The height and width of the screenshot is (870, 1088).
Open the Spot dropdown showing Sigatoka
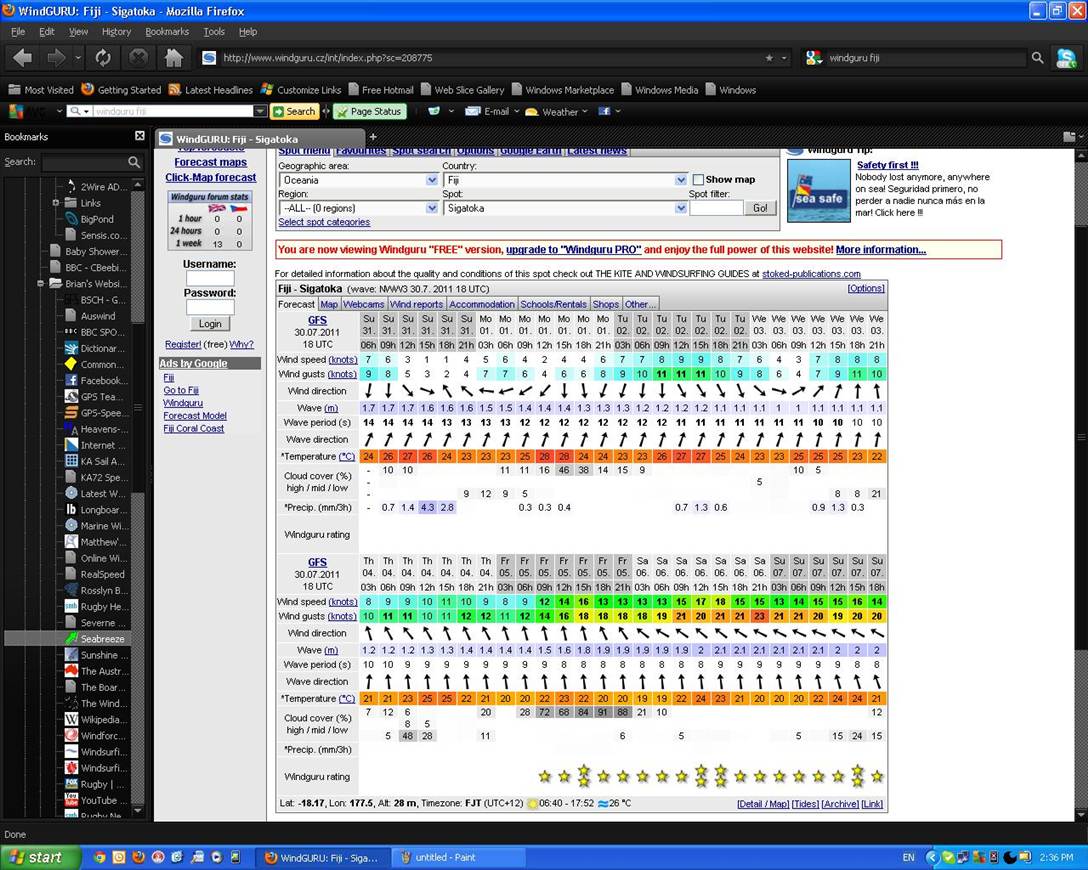pyautogui.click(x=564, y=208)
